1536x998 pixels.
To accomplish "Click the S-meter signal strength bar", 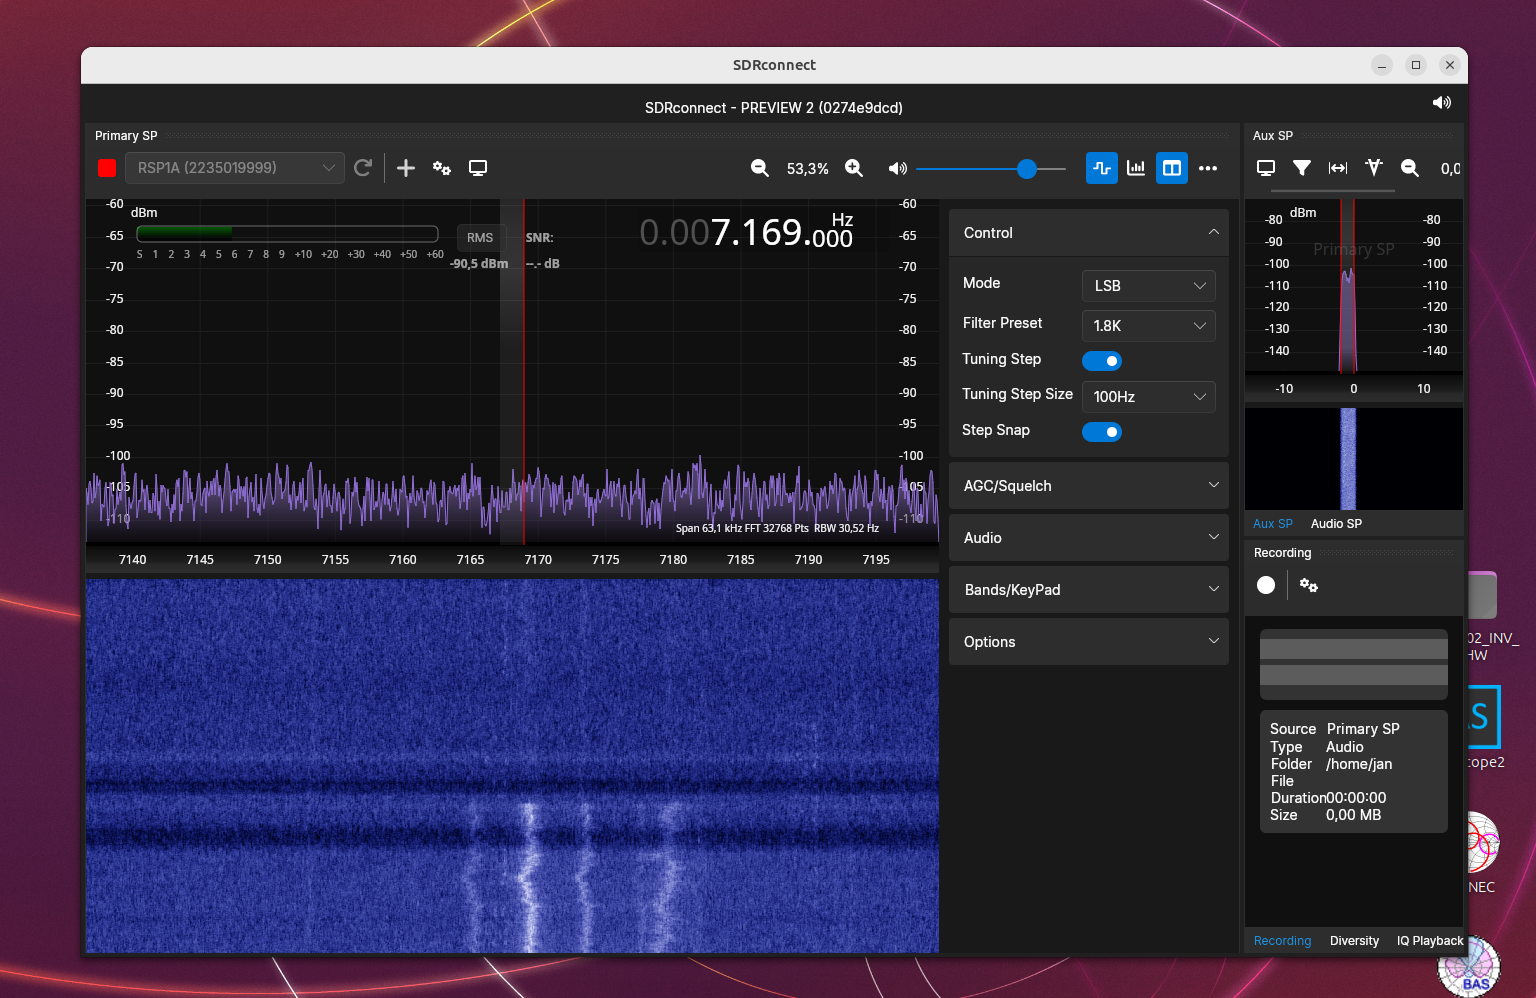I will click(x=287, y=233).
